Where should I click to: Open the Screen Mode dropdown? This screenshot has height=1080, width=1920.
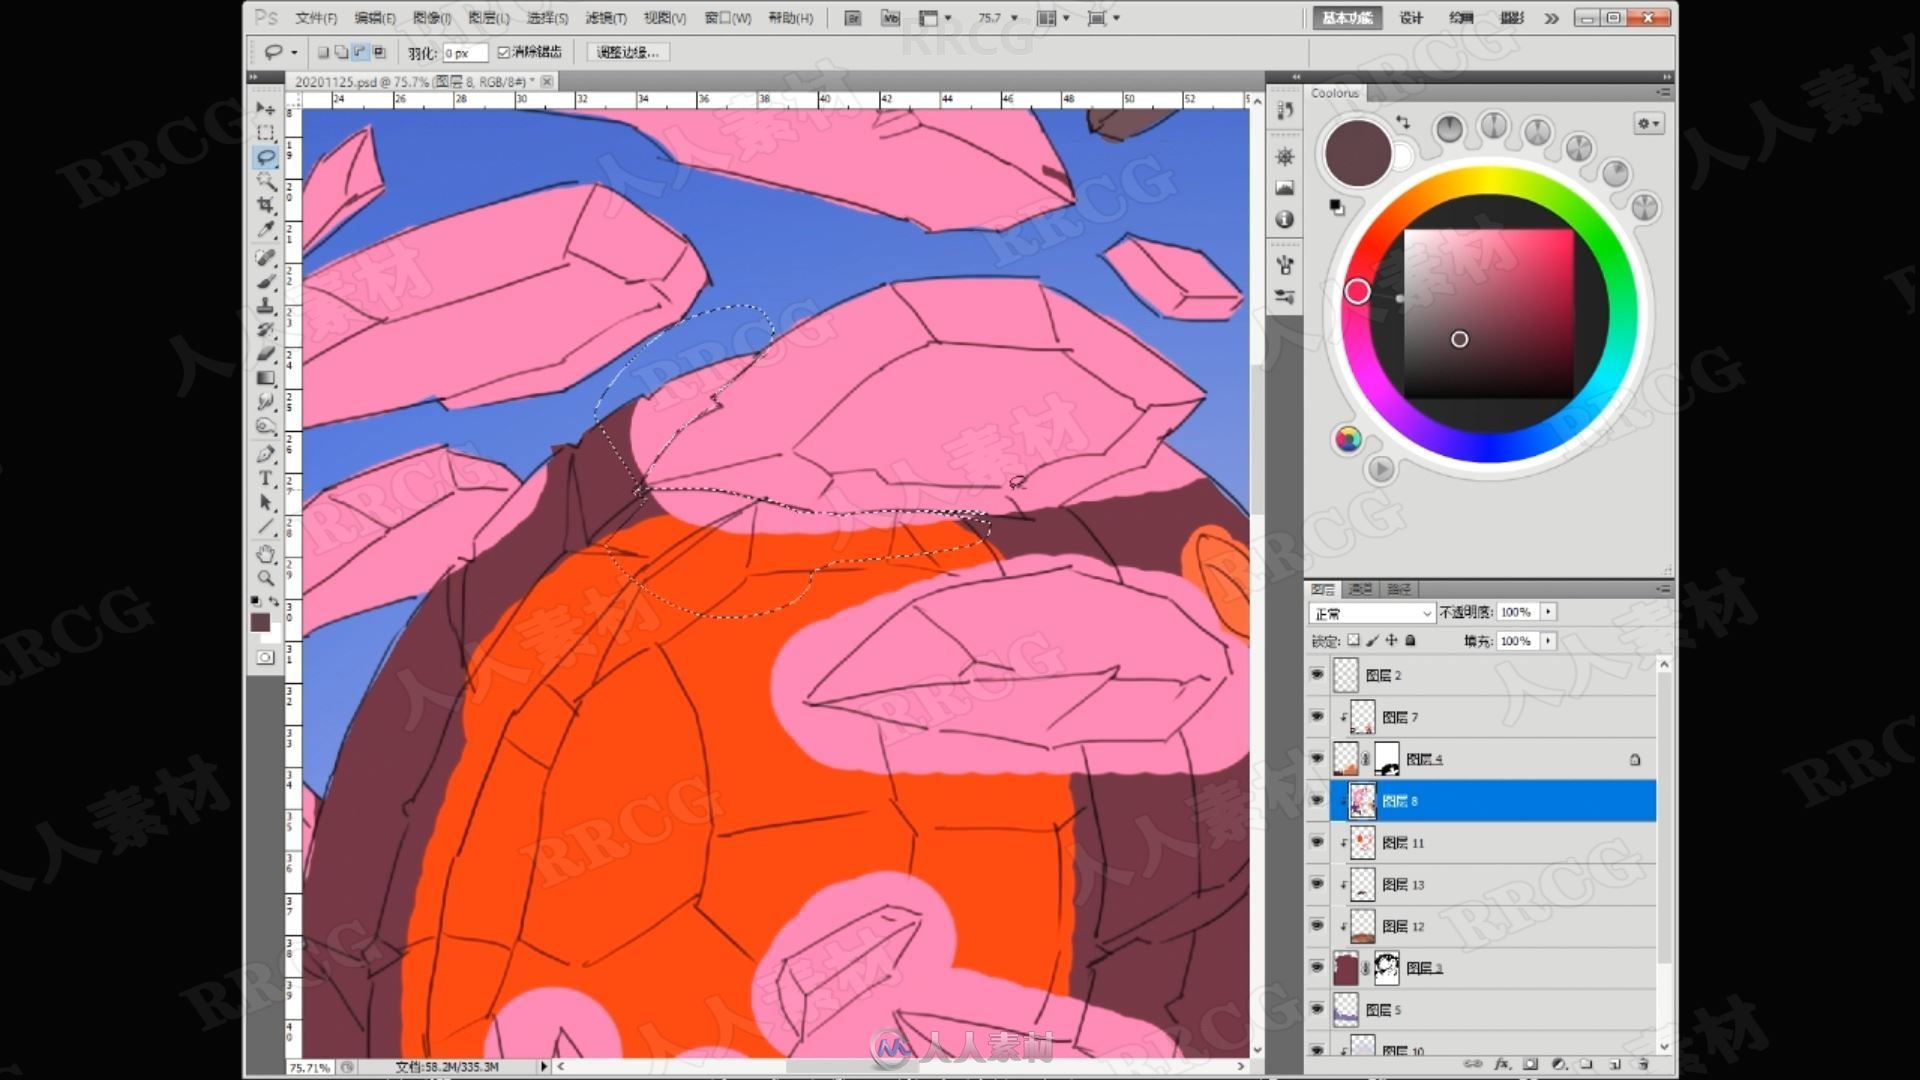pos(1103,18)
